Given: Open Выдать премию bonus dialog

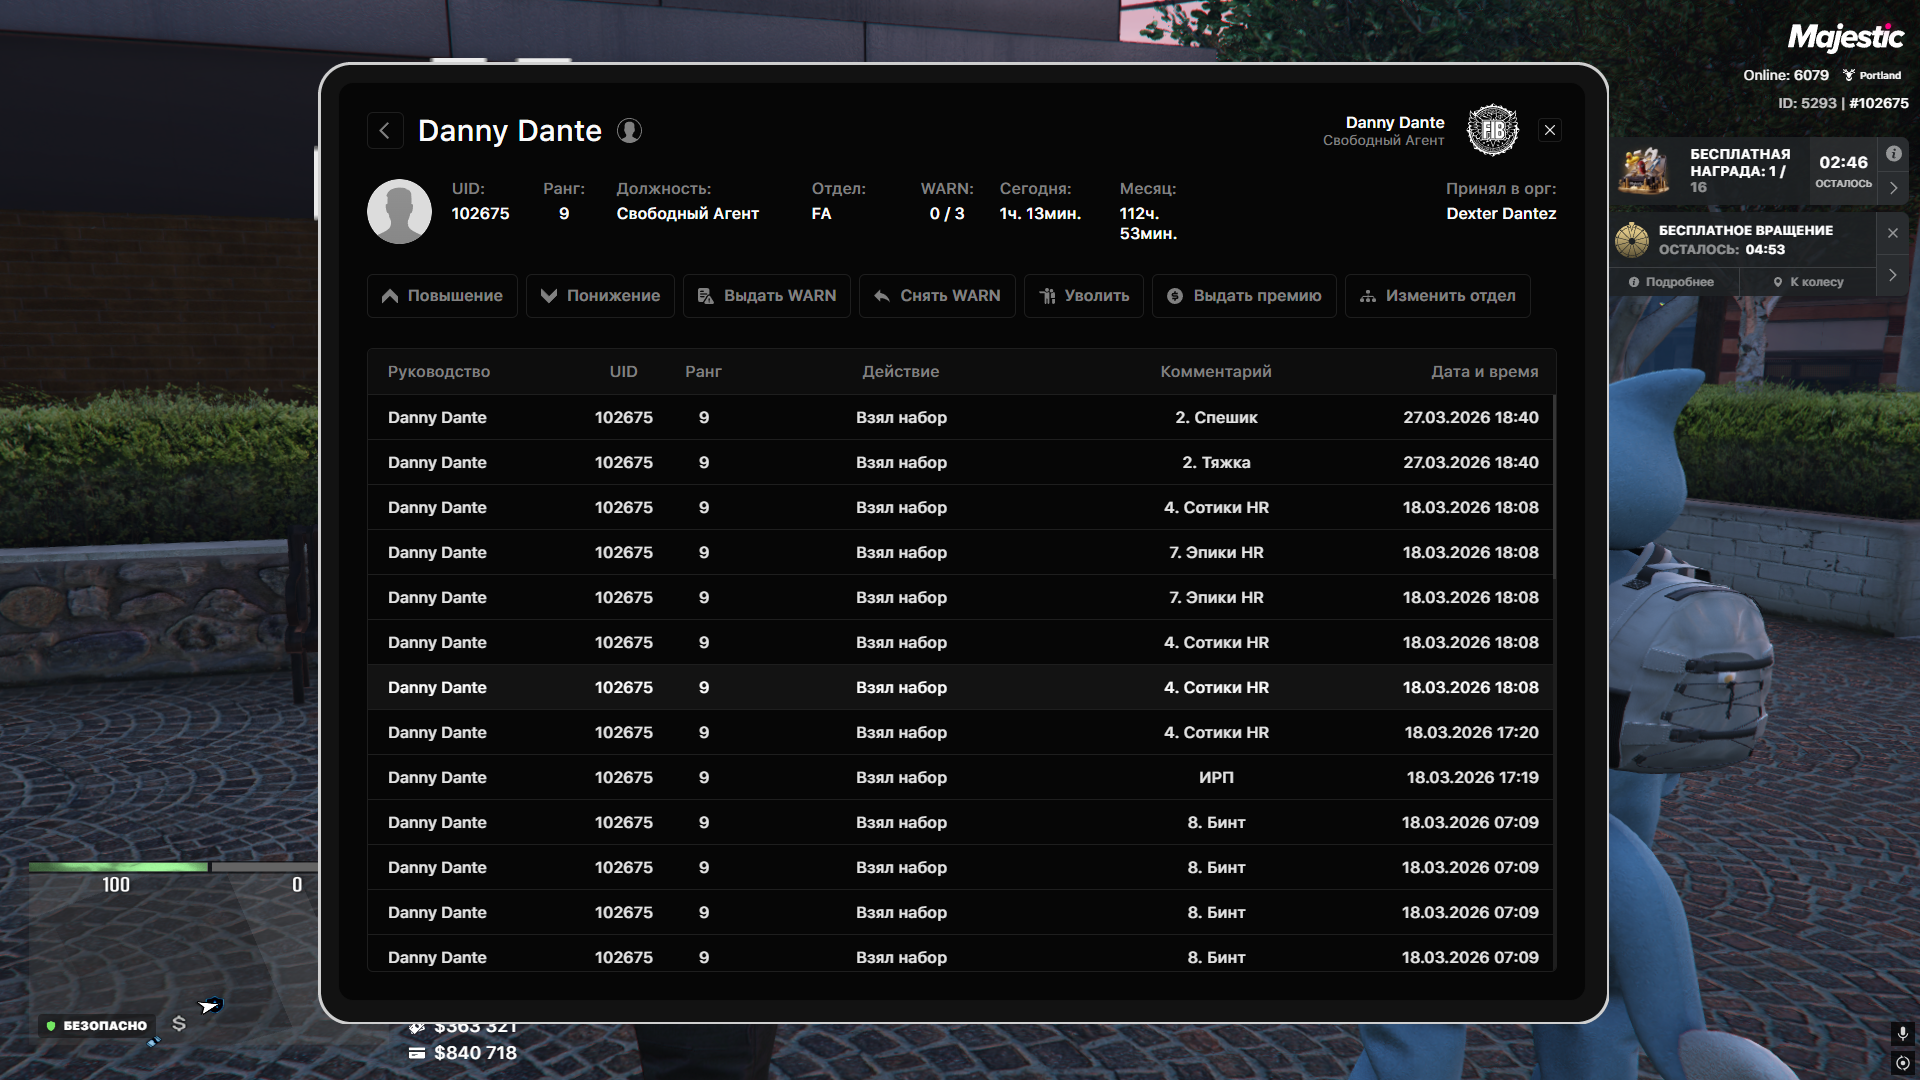Looking at the screenshot, I should click(x=1244, y=296).
